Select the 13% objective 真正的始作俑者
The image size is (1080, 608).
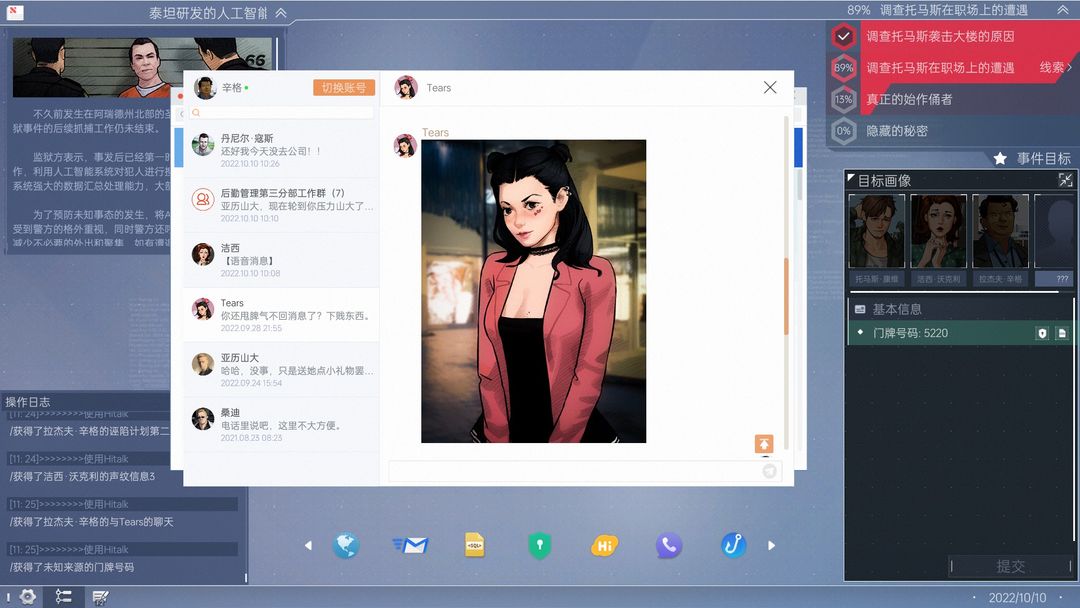click(908, 99)
